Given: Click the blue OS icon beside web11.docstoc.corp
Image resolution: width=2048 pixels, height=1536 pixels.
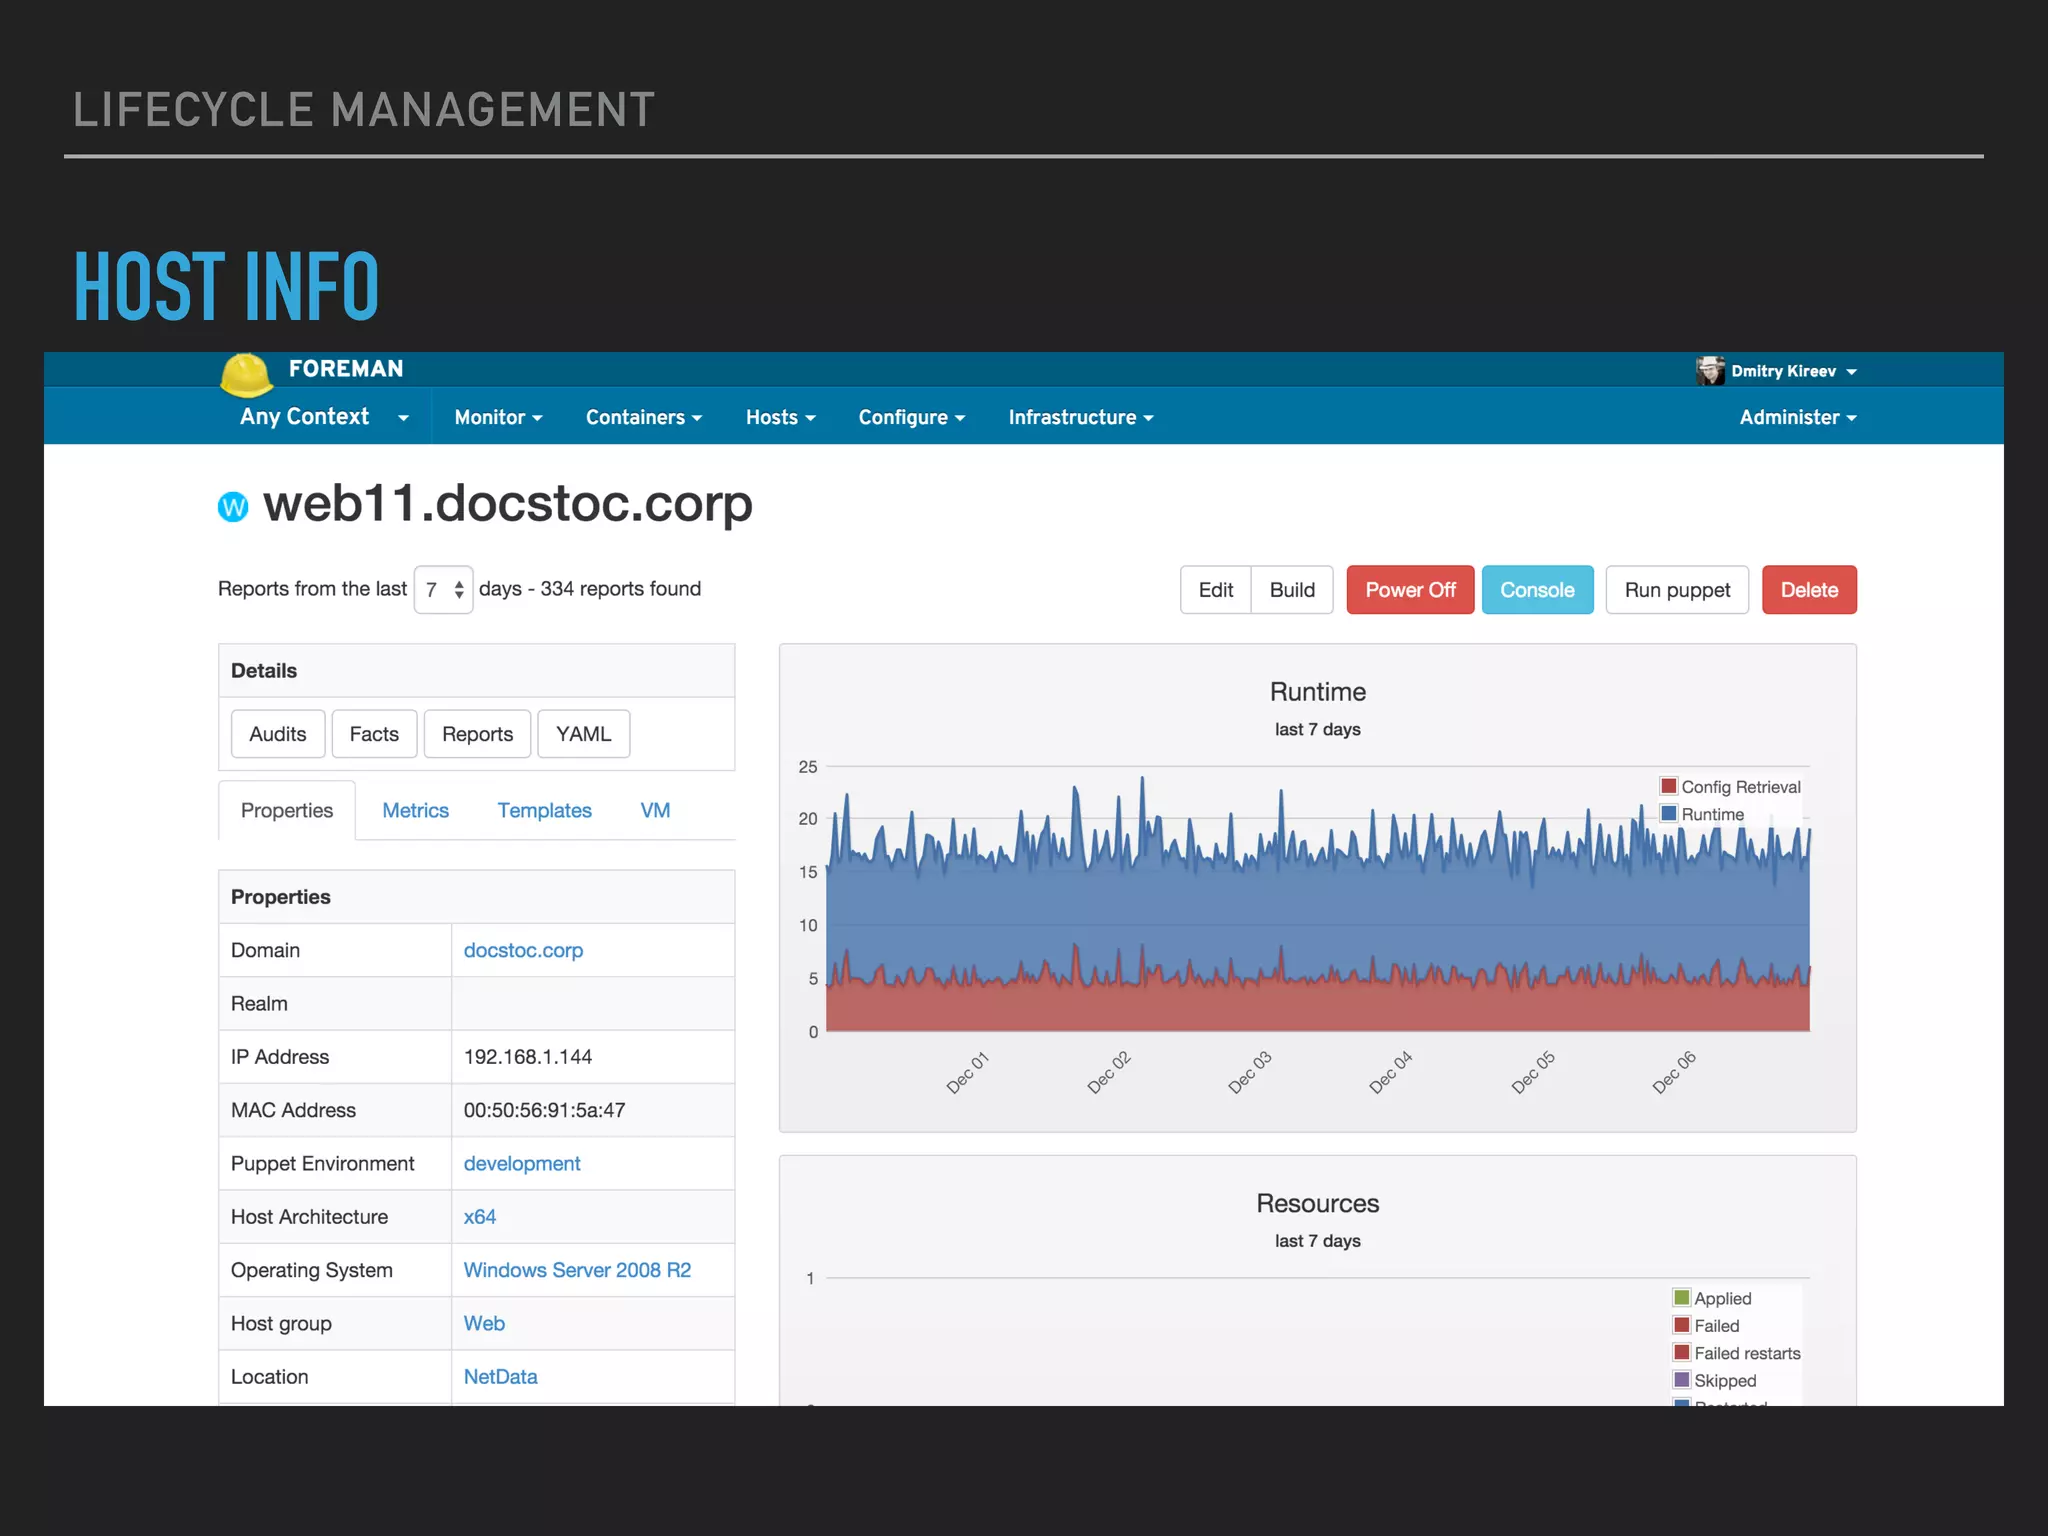Looking at the screenshot, I should click(x=233, y=507).
